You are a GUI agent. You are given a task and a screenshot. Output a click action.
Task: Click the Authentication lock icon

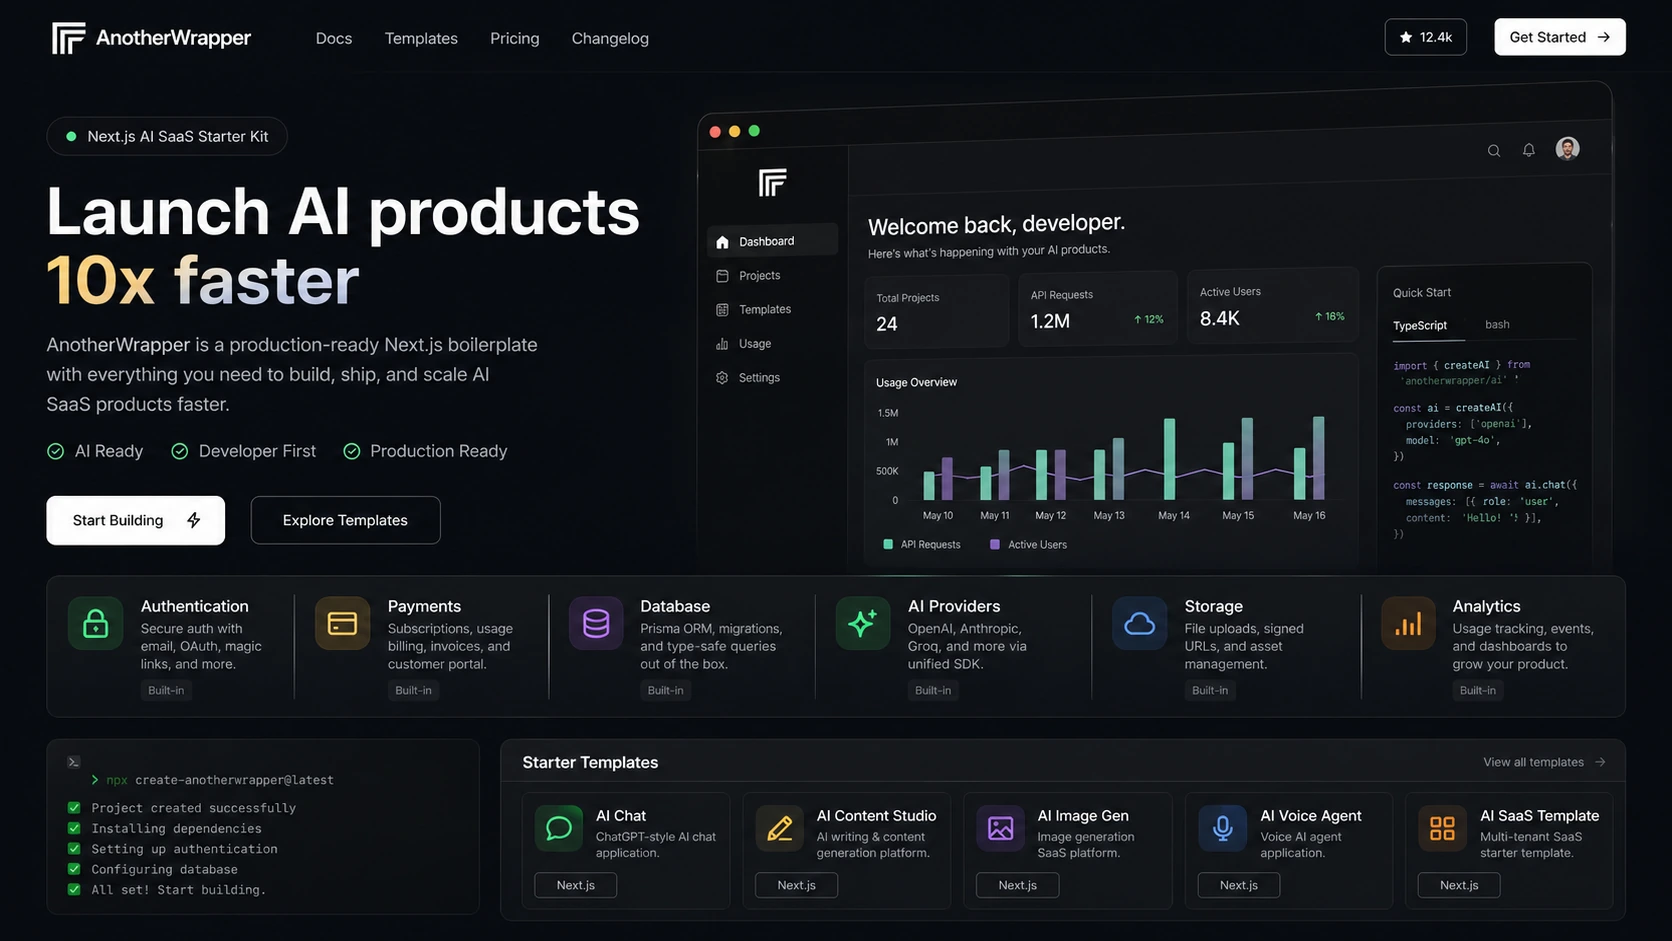coord(96,623)
